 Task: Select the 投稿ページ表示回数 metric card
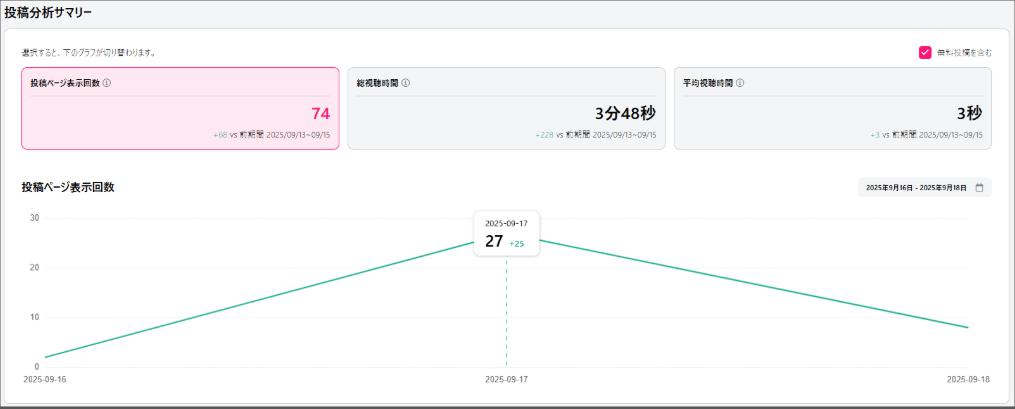[180, 108]
